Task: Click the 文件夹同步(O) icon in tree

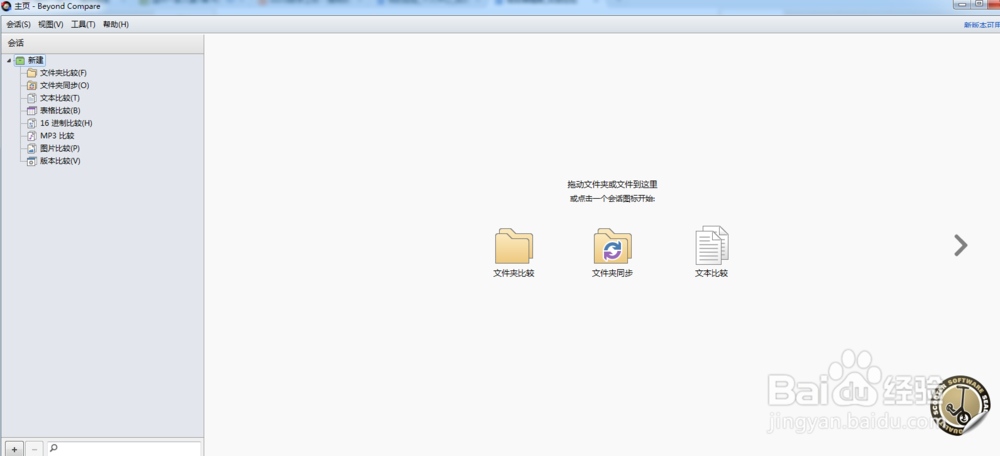Action: (x=32, y=85)
